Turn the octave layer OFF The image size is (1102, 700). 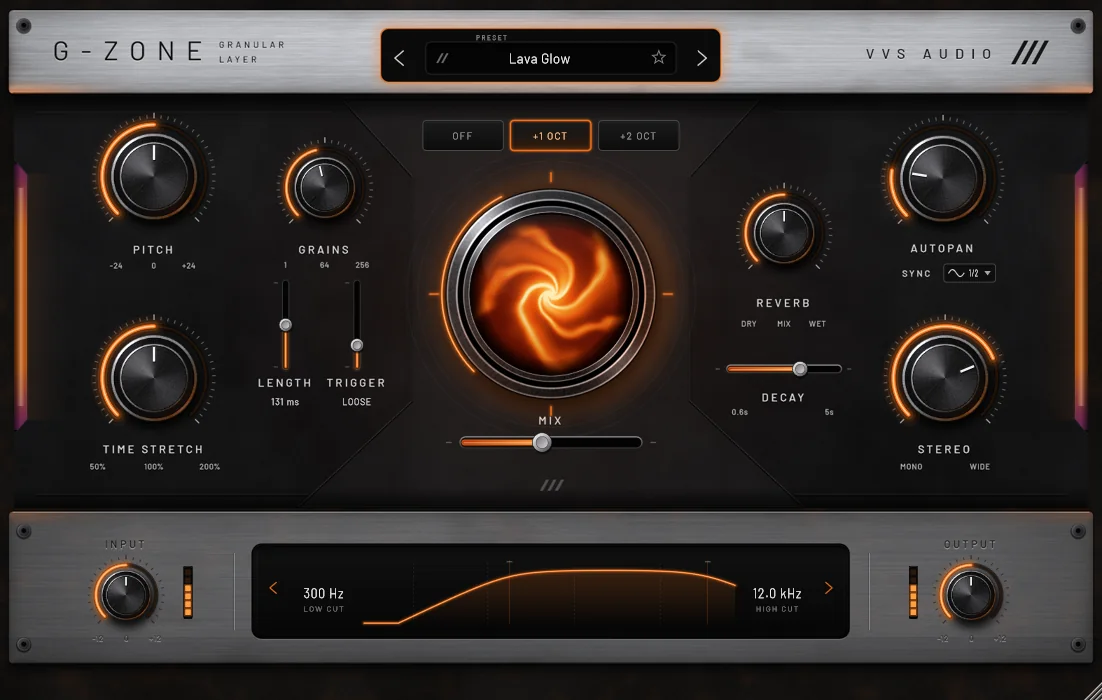click(x=462, y=136)
